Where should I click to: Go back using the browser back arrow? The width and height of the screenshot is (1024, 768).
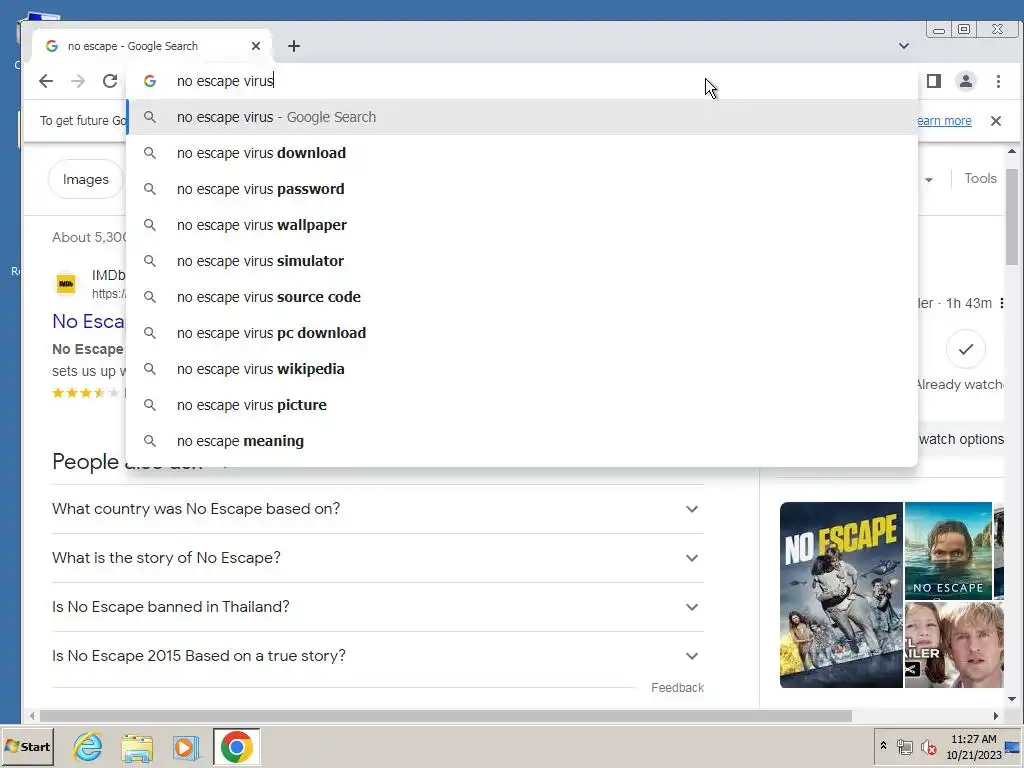[46, 81]
